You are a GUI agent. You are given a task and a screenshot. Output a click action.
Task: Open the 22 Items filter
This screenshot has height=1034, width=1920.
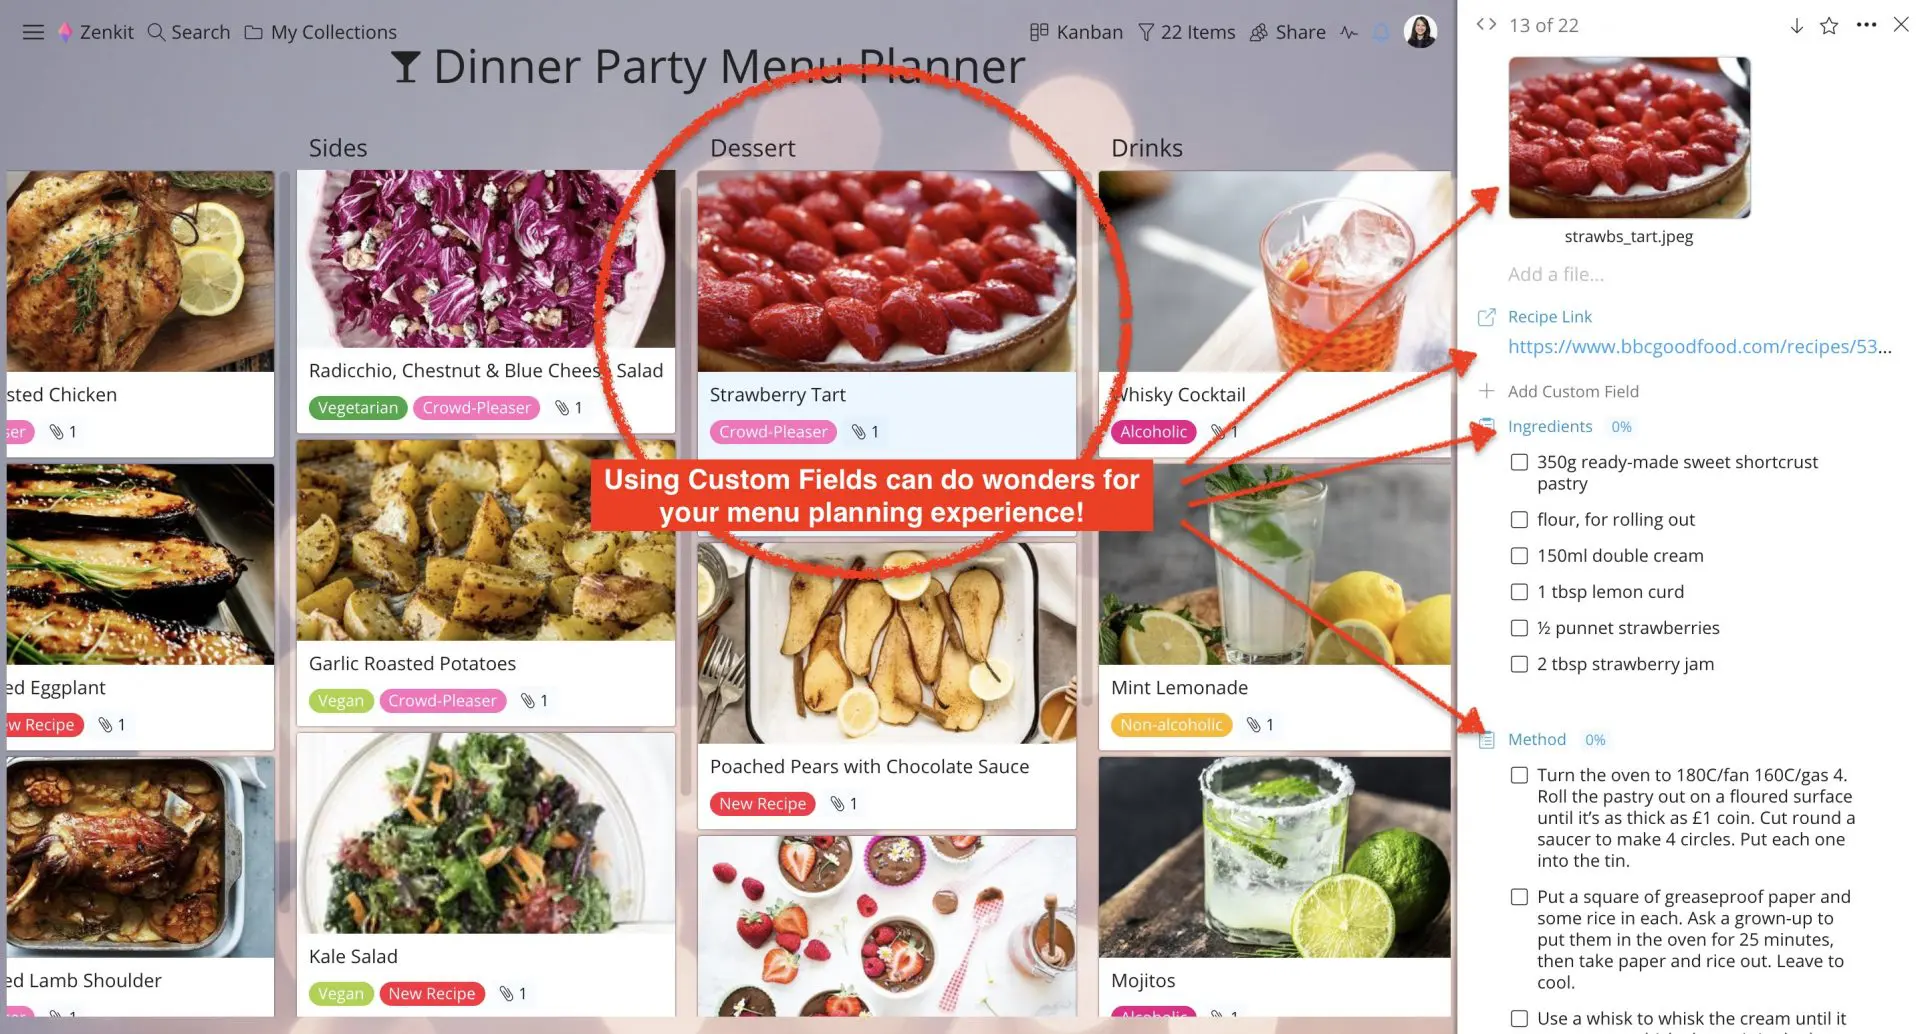tap(1187, 32)
